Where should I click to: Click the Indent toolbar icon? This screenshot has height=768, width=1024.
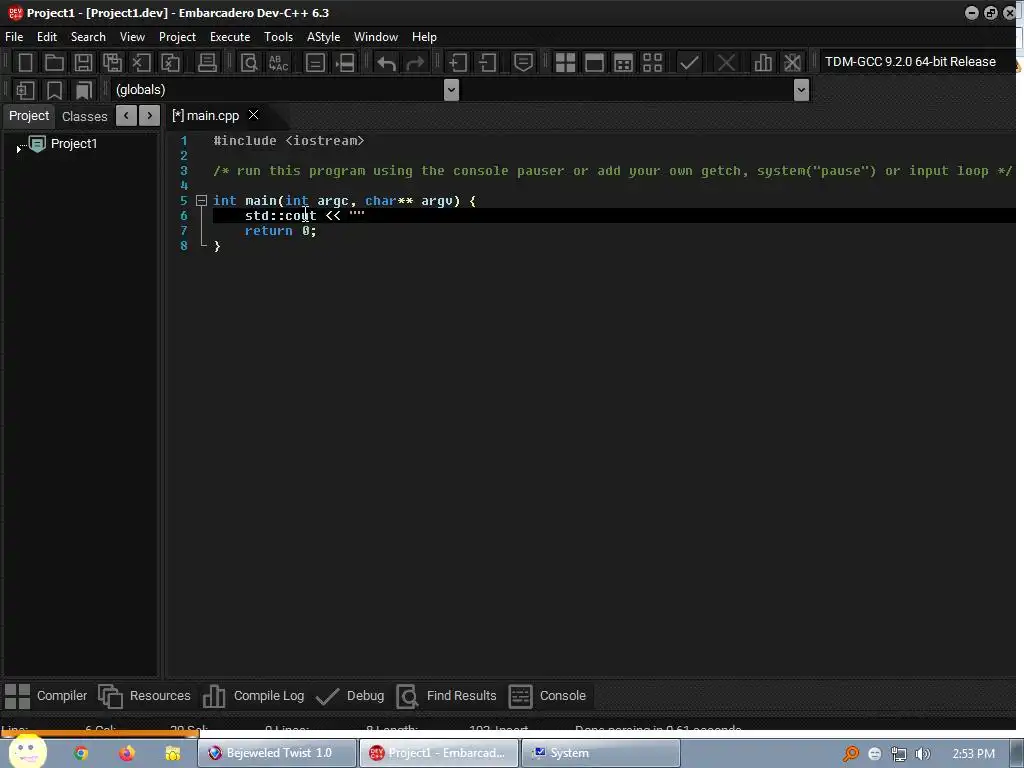(458, 63)
